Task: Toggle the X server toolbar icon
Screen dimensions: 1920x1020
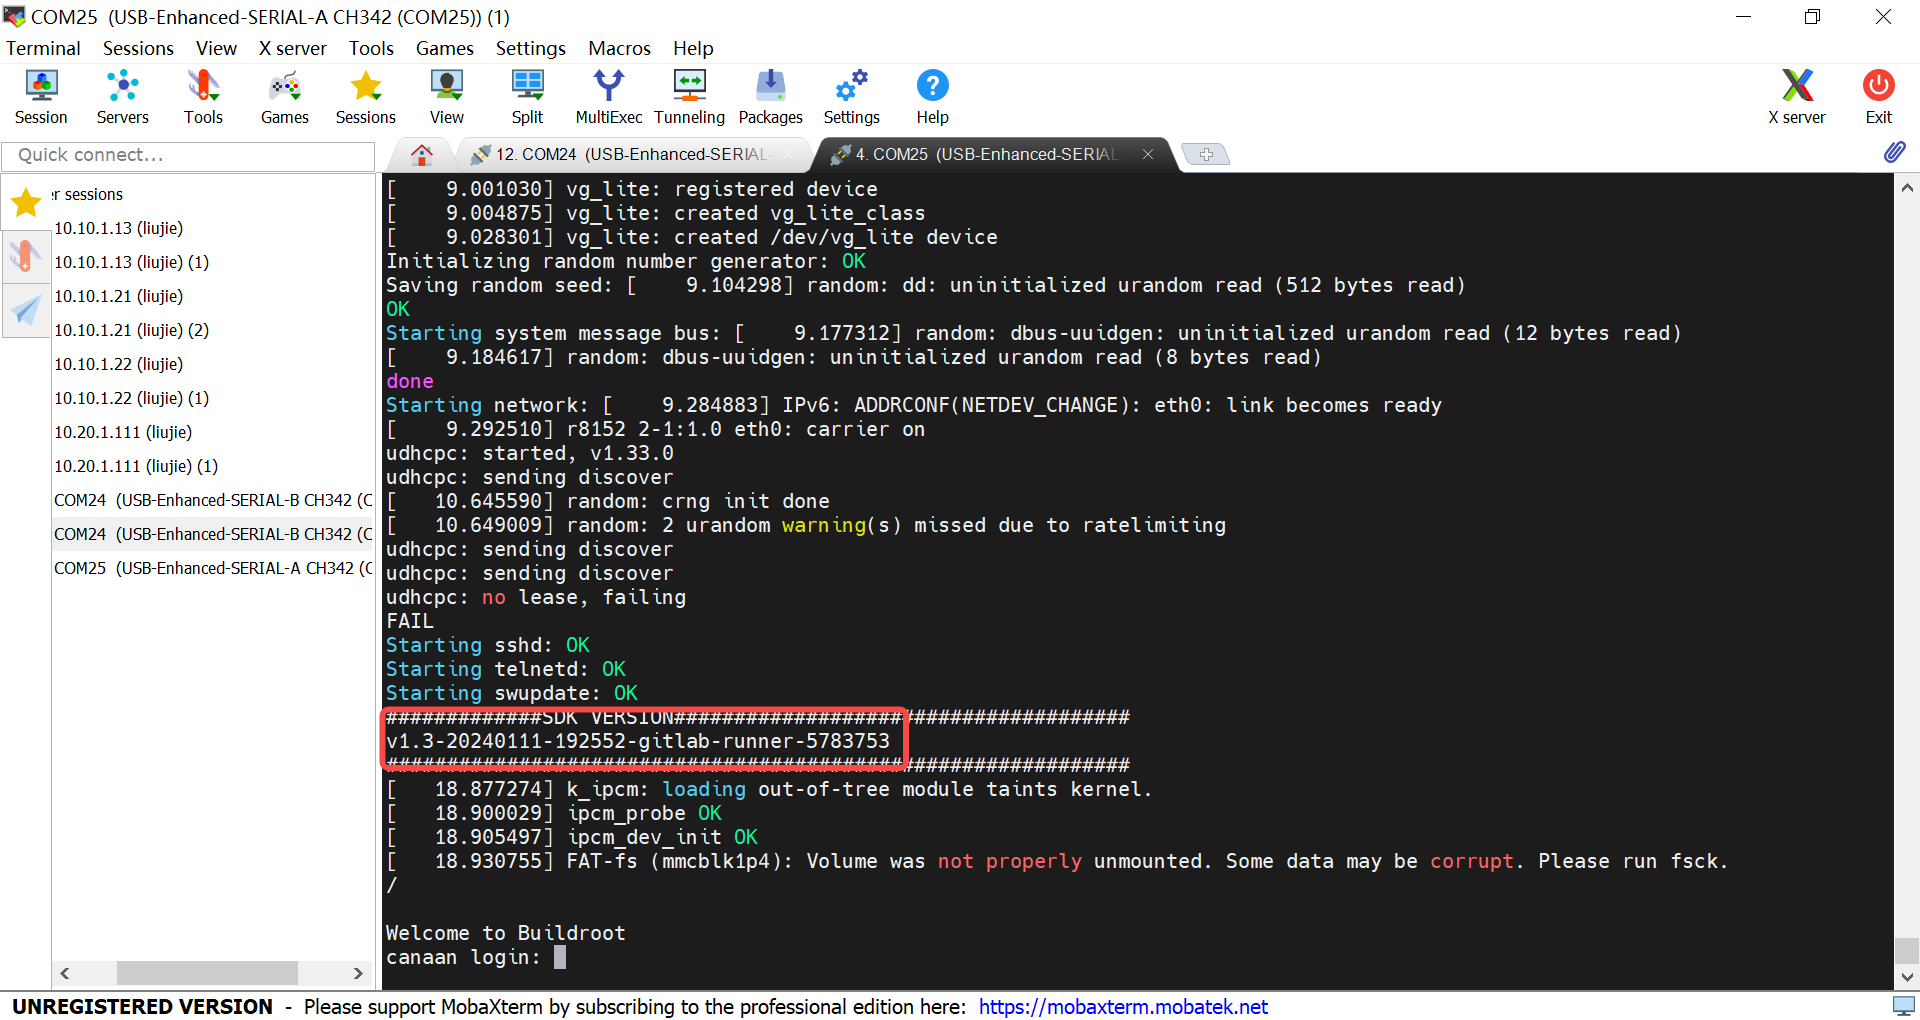Action: (1797, 97)
